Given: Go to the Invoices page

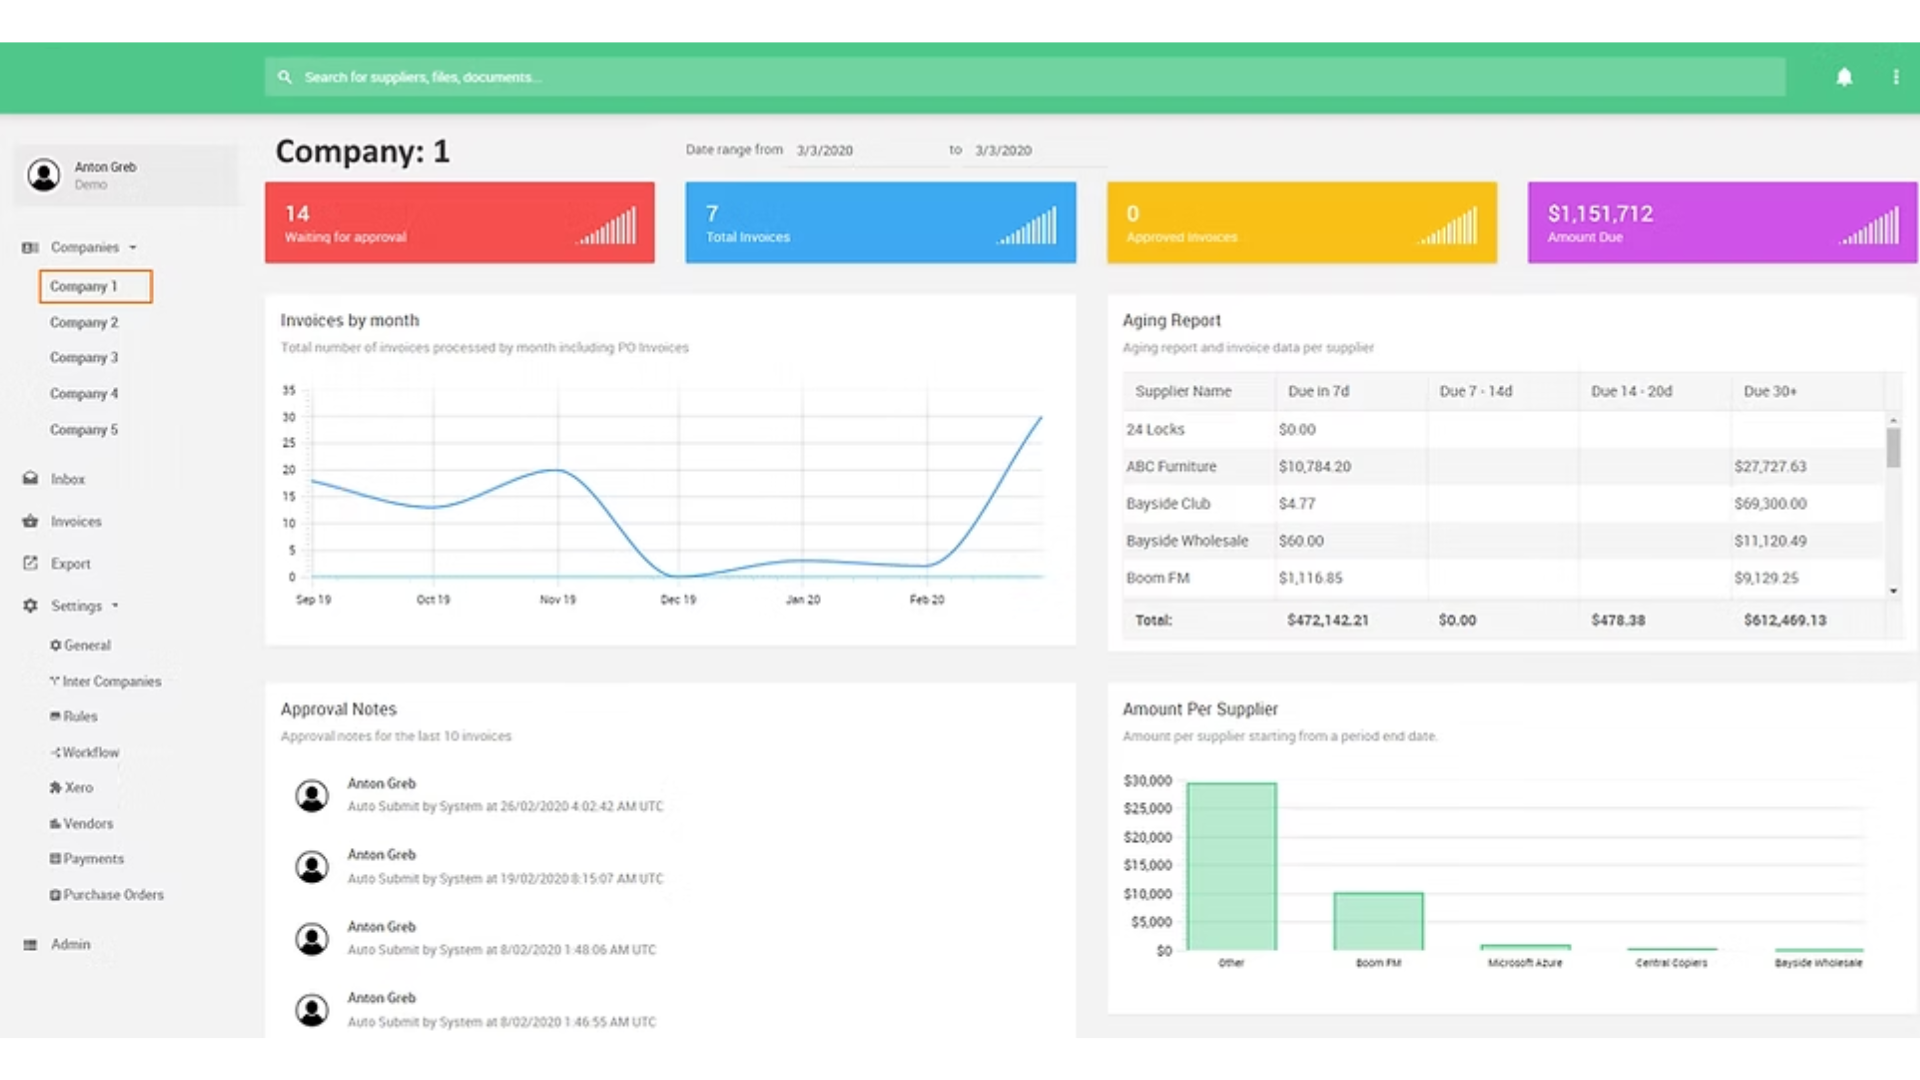Looking at the screenshot, I should point(76,521).
